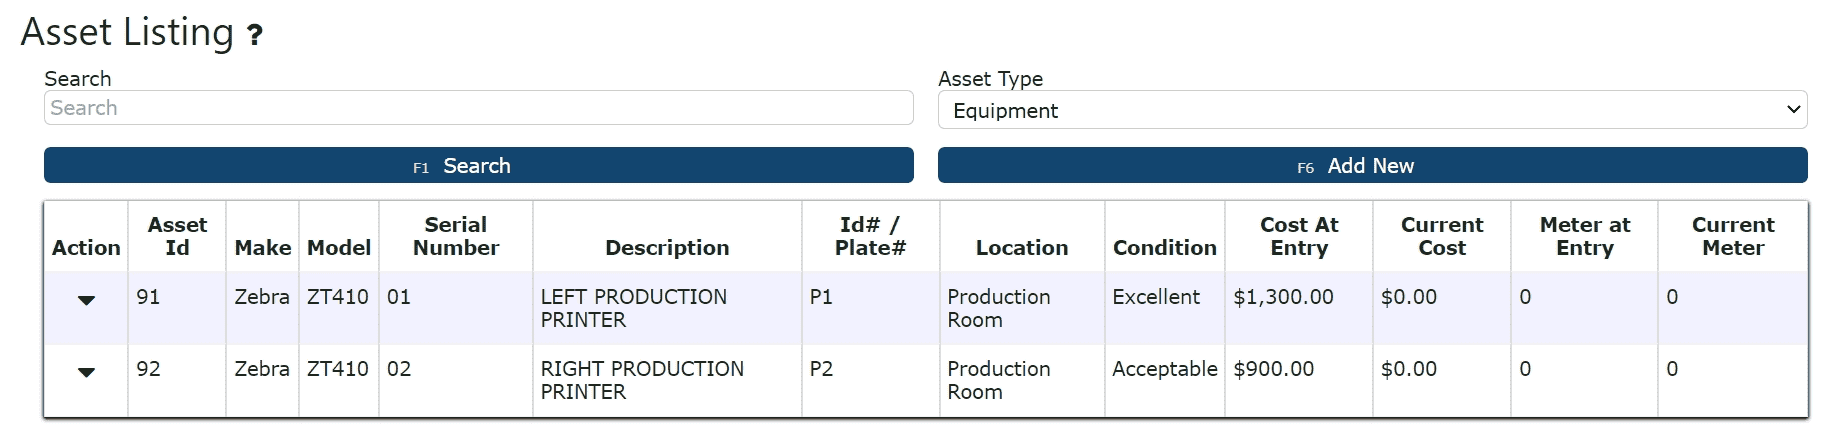This screenshot has height=438, width=1839.
Task: Sort by Meter at Entry column header
Action: [1584, 236]
